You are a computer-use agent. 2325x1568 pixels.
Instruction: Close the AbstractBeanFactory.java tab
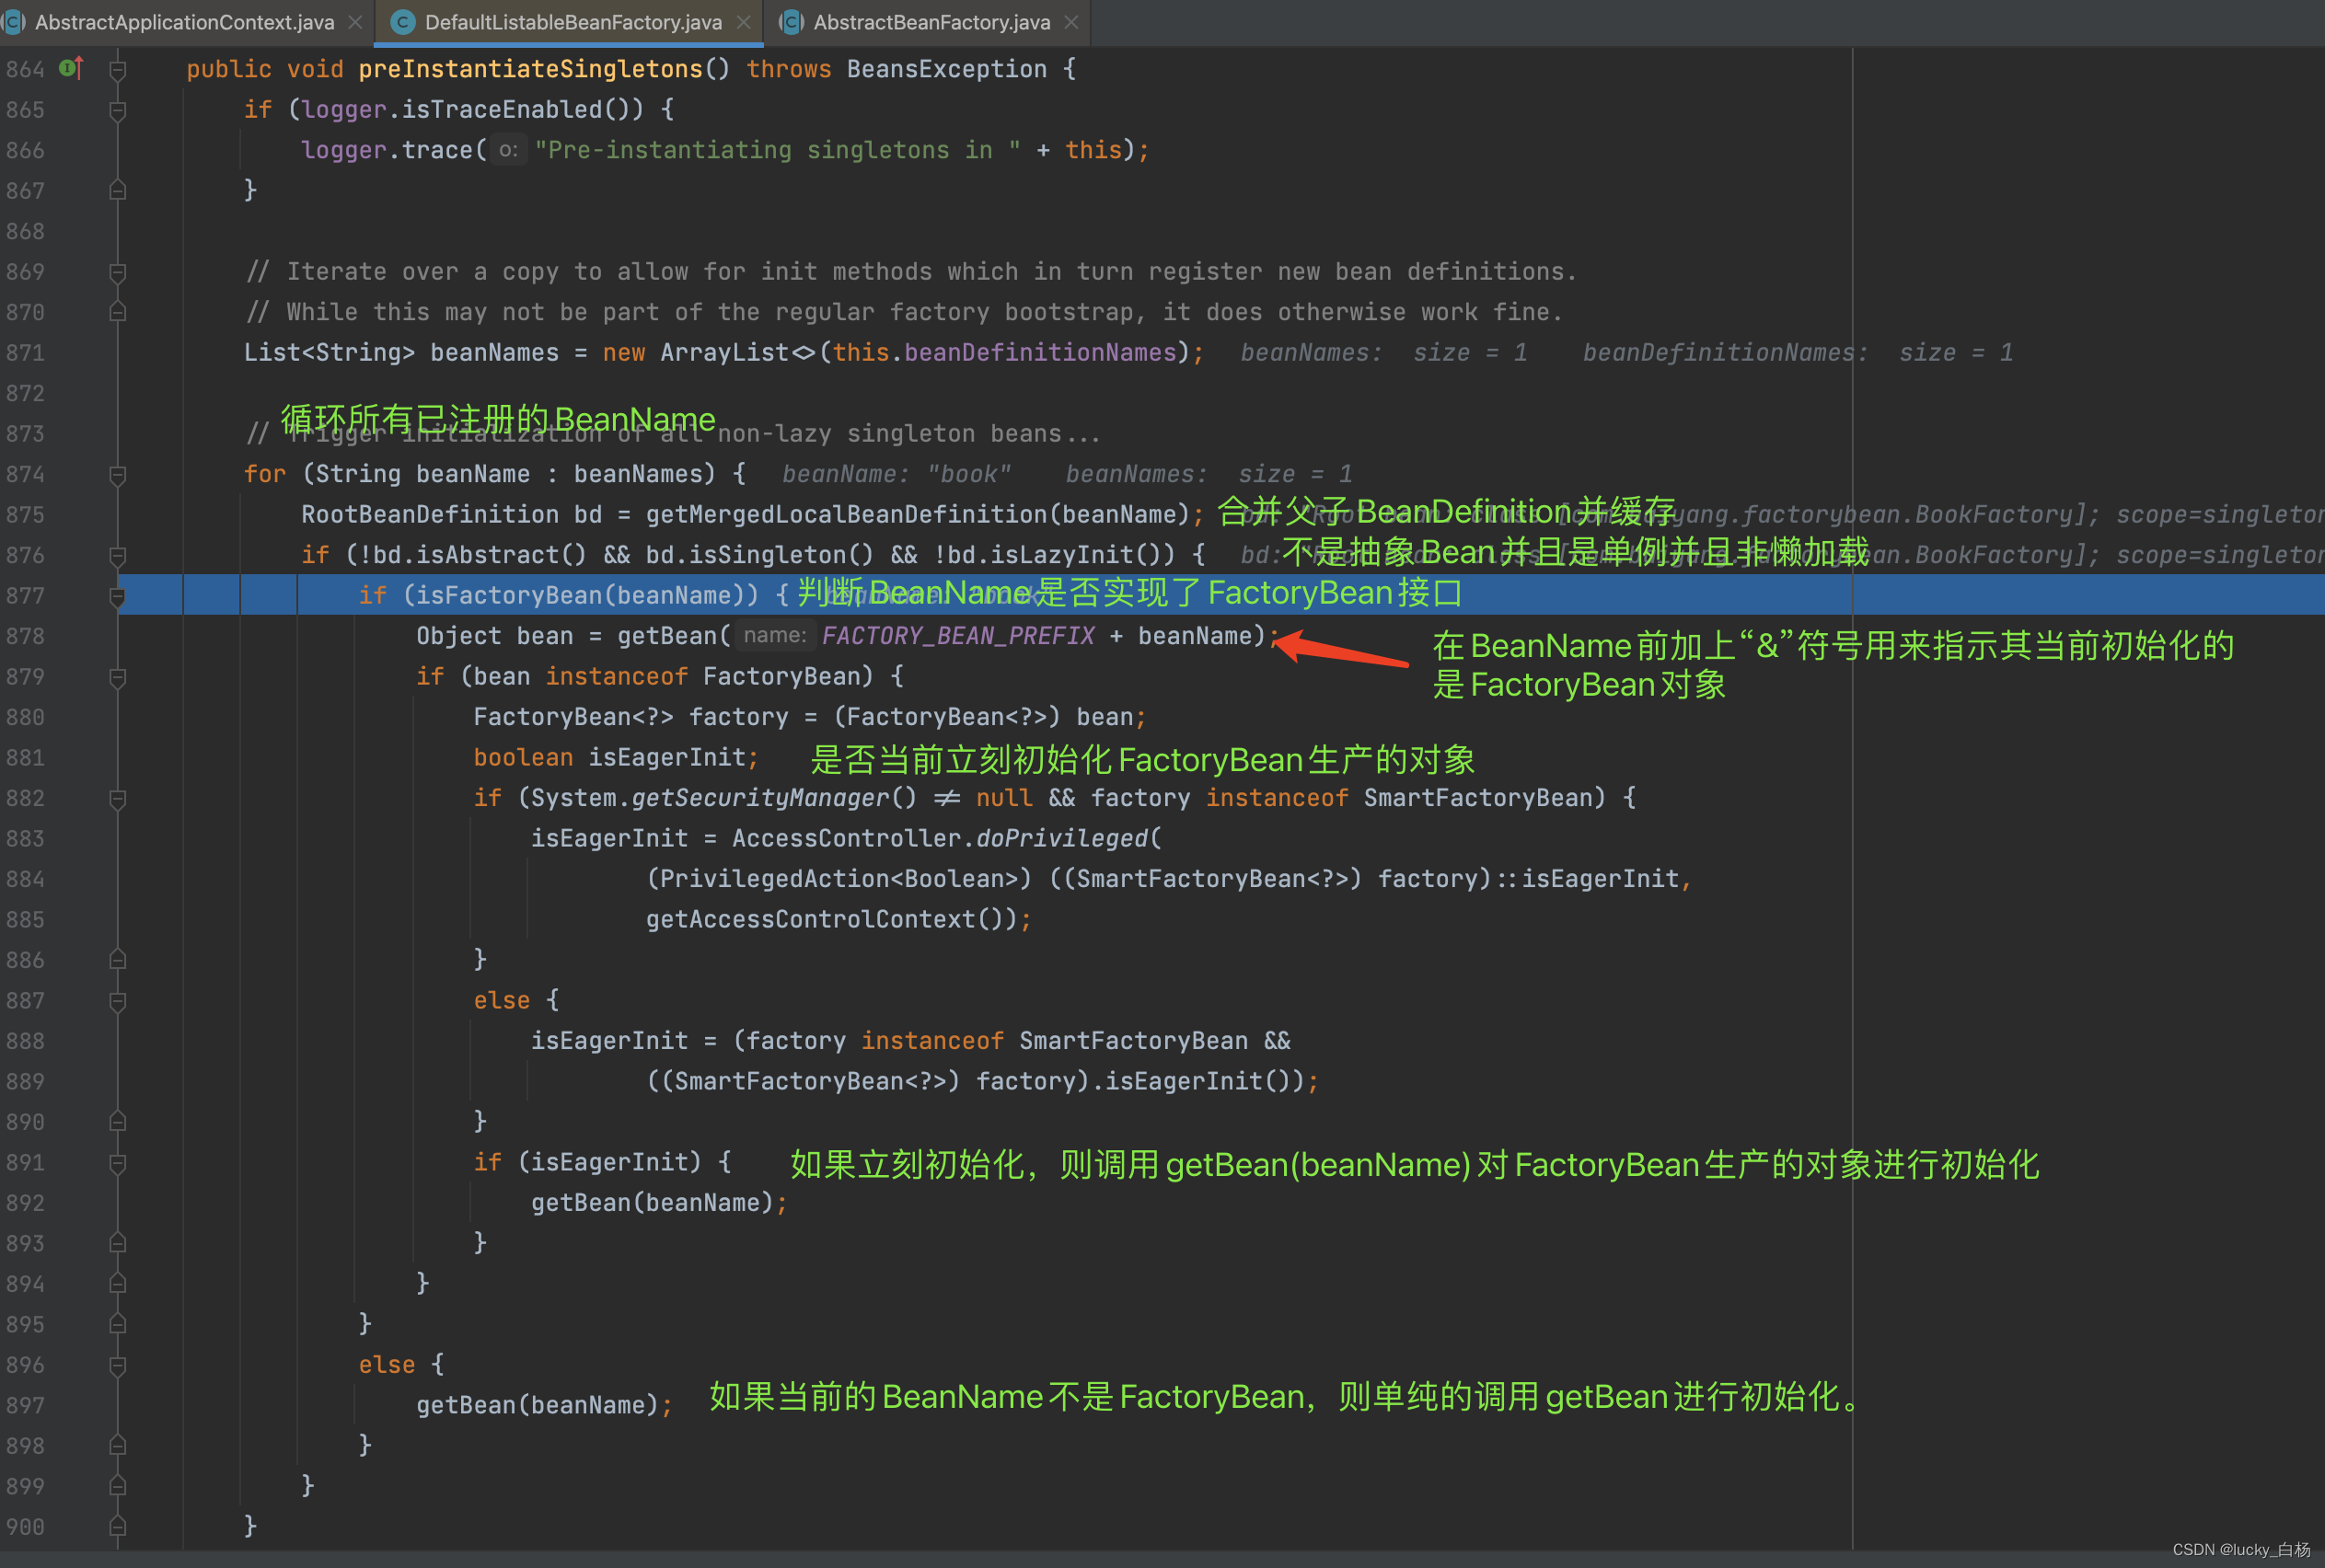click(1071, 22)
